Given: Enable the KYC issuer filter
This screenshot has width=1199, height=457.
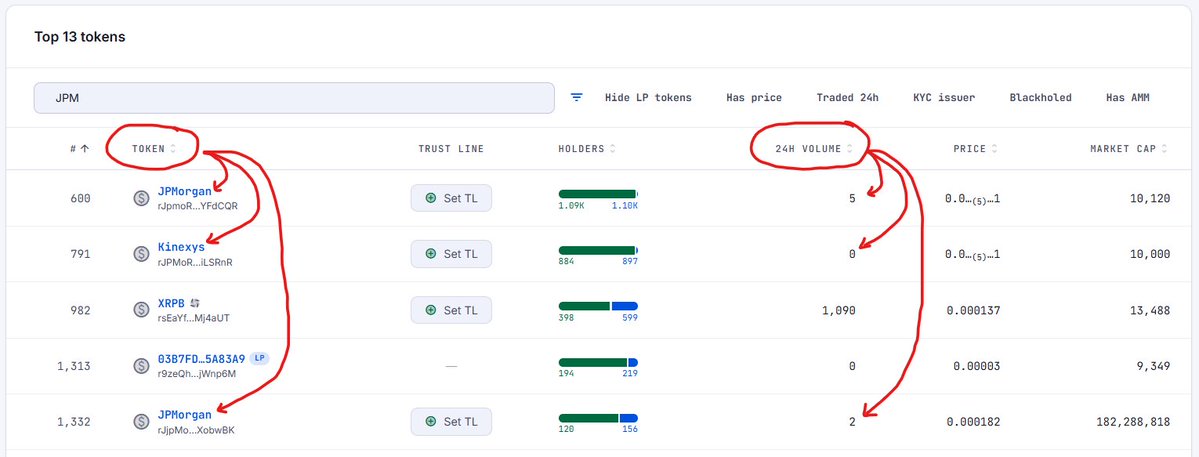Looking at the screenshot, I should coord(944,97).
